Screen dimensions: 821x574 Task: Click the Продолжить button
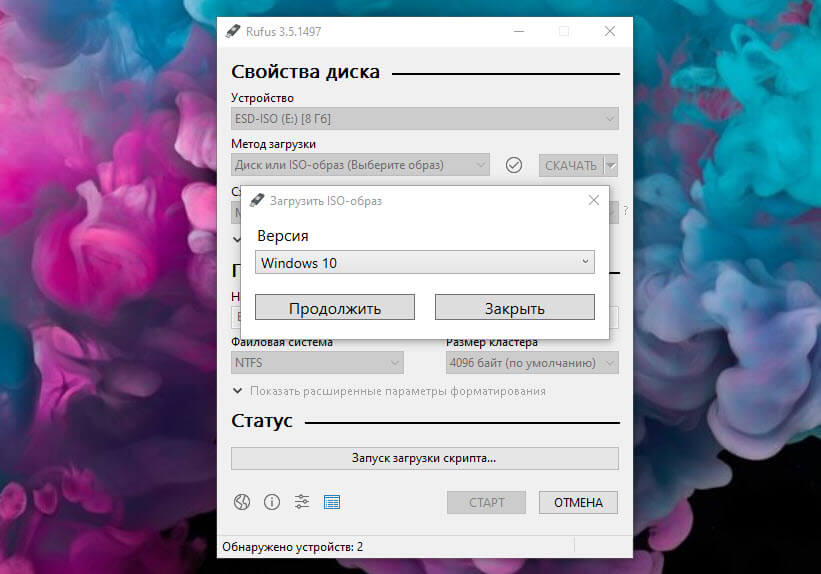coord(335,307)
